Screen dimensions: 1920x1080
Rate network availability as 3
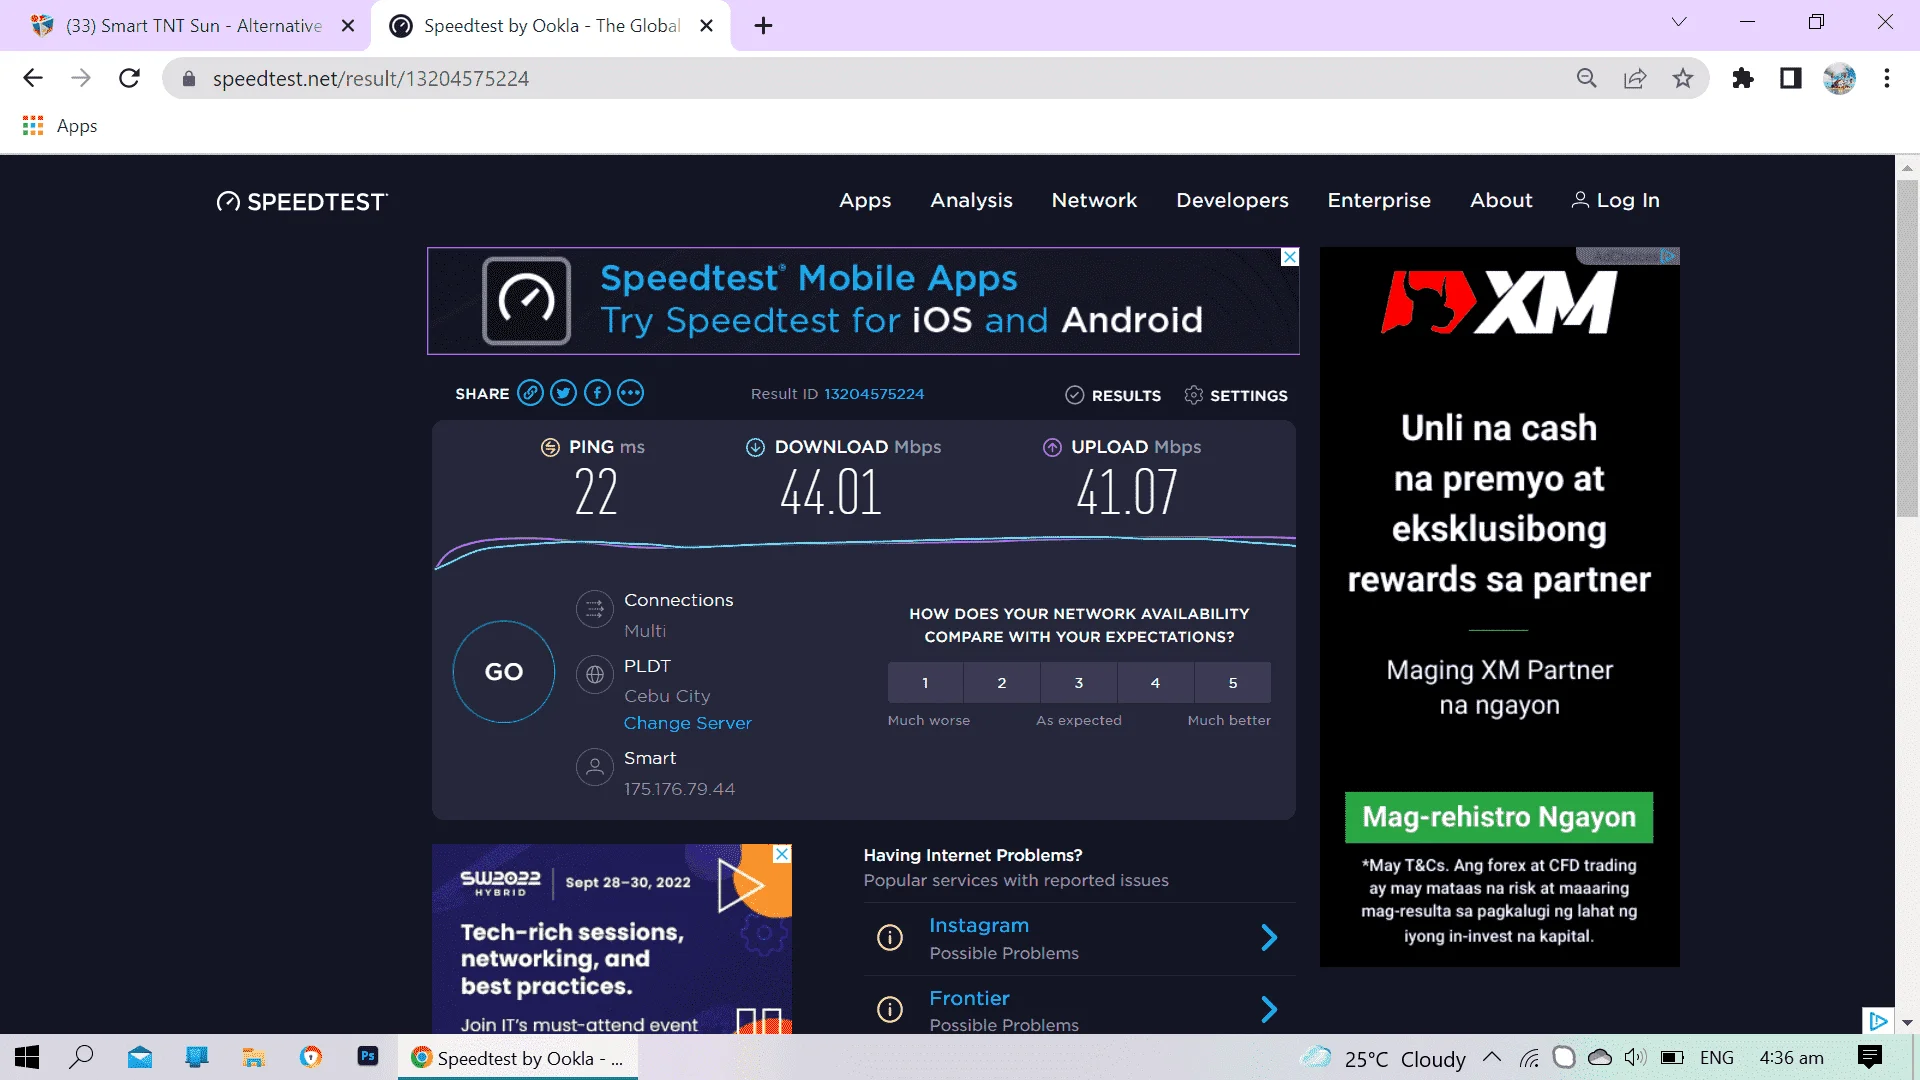pos(1079,682)
